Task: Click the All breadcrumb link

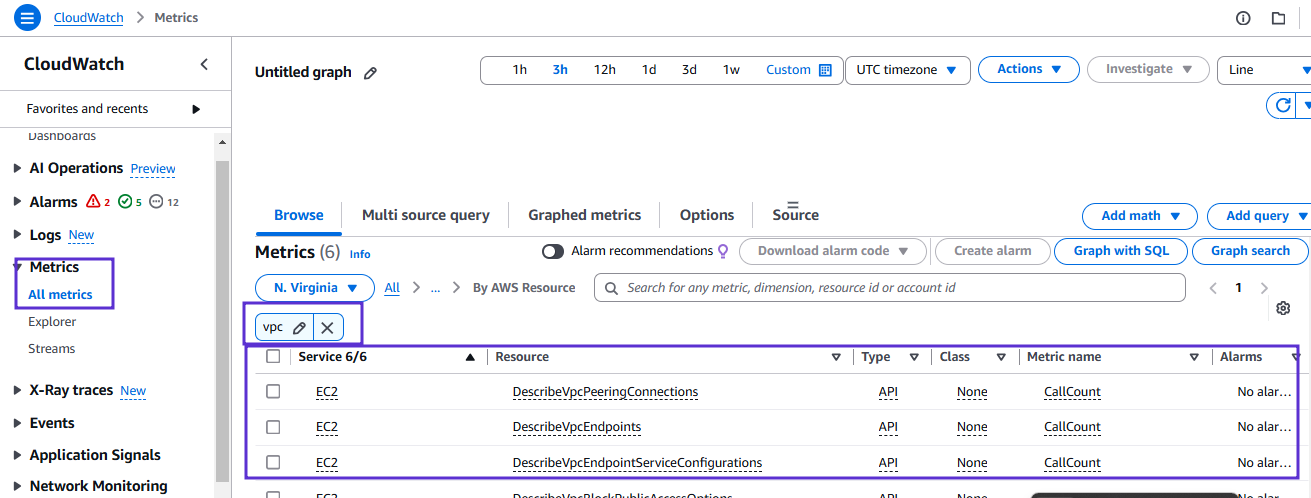Action: coord(392,288)
